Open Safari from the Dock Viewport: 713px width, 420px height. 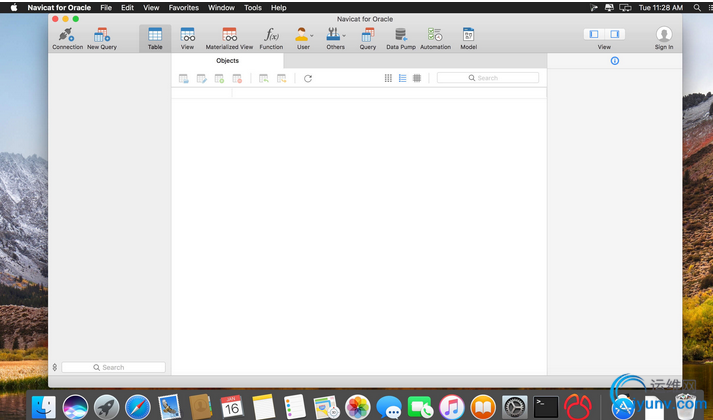138,406
